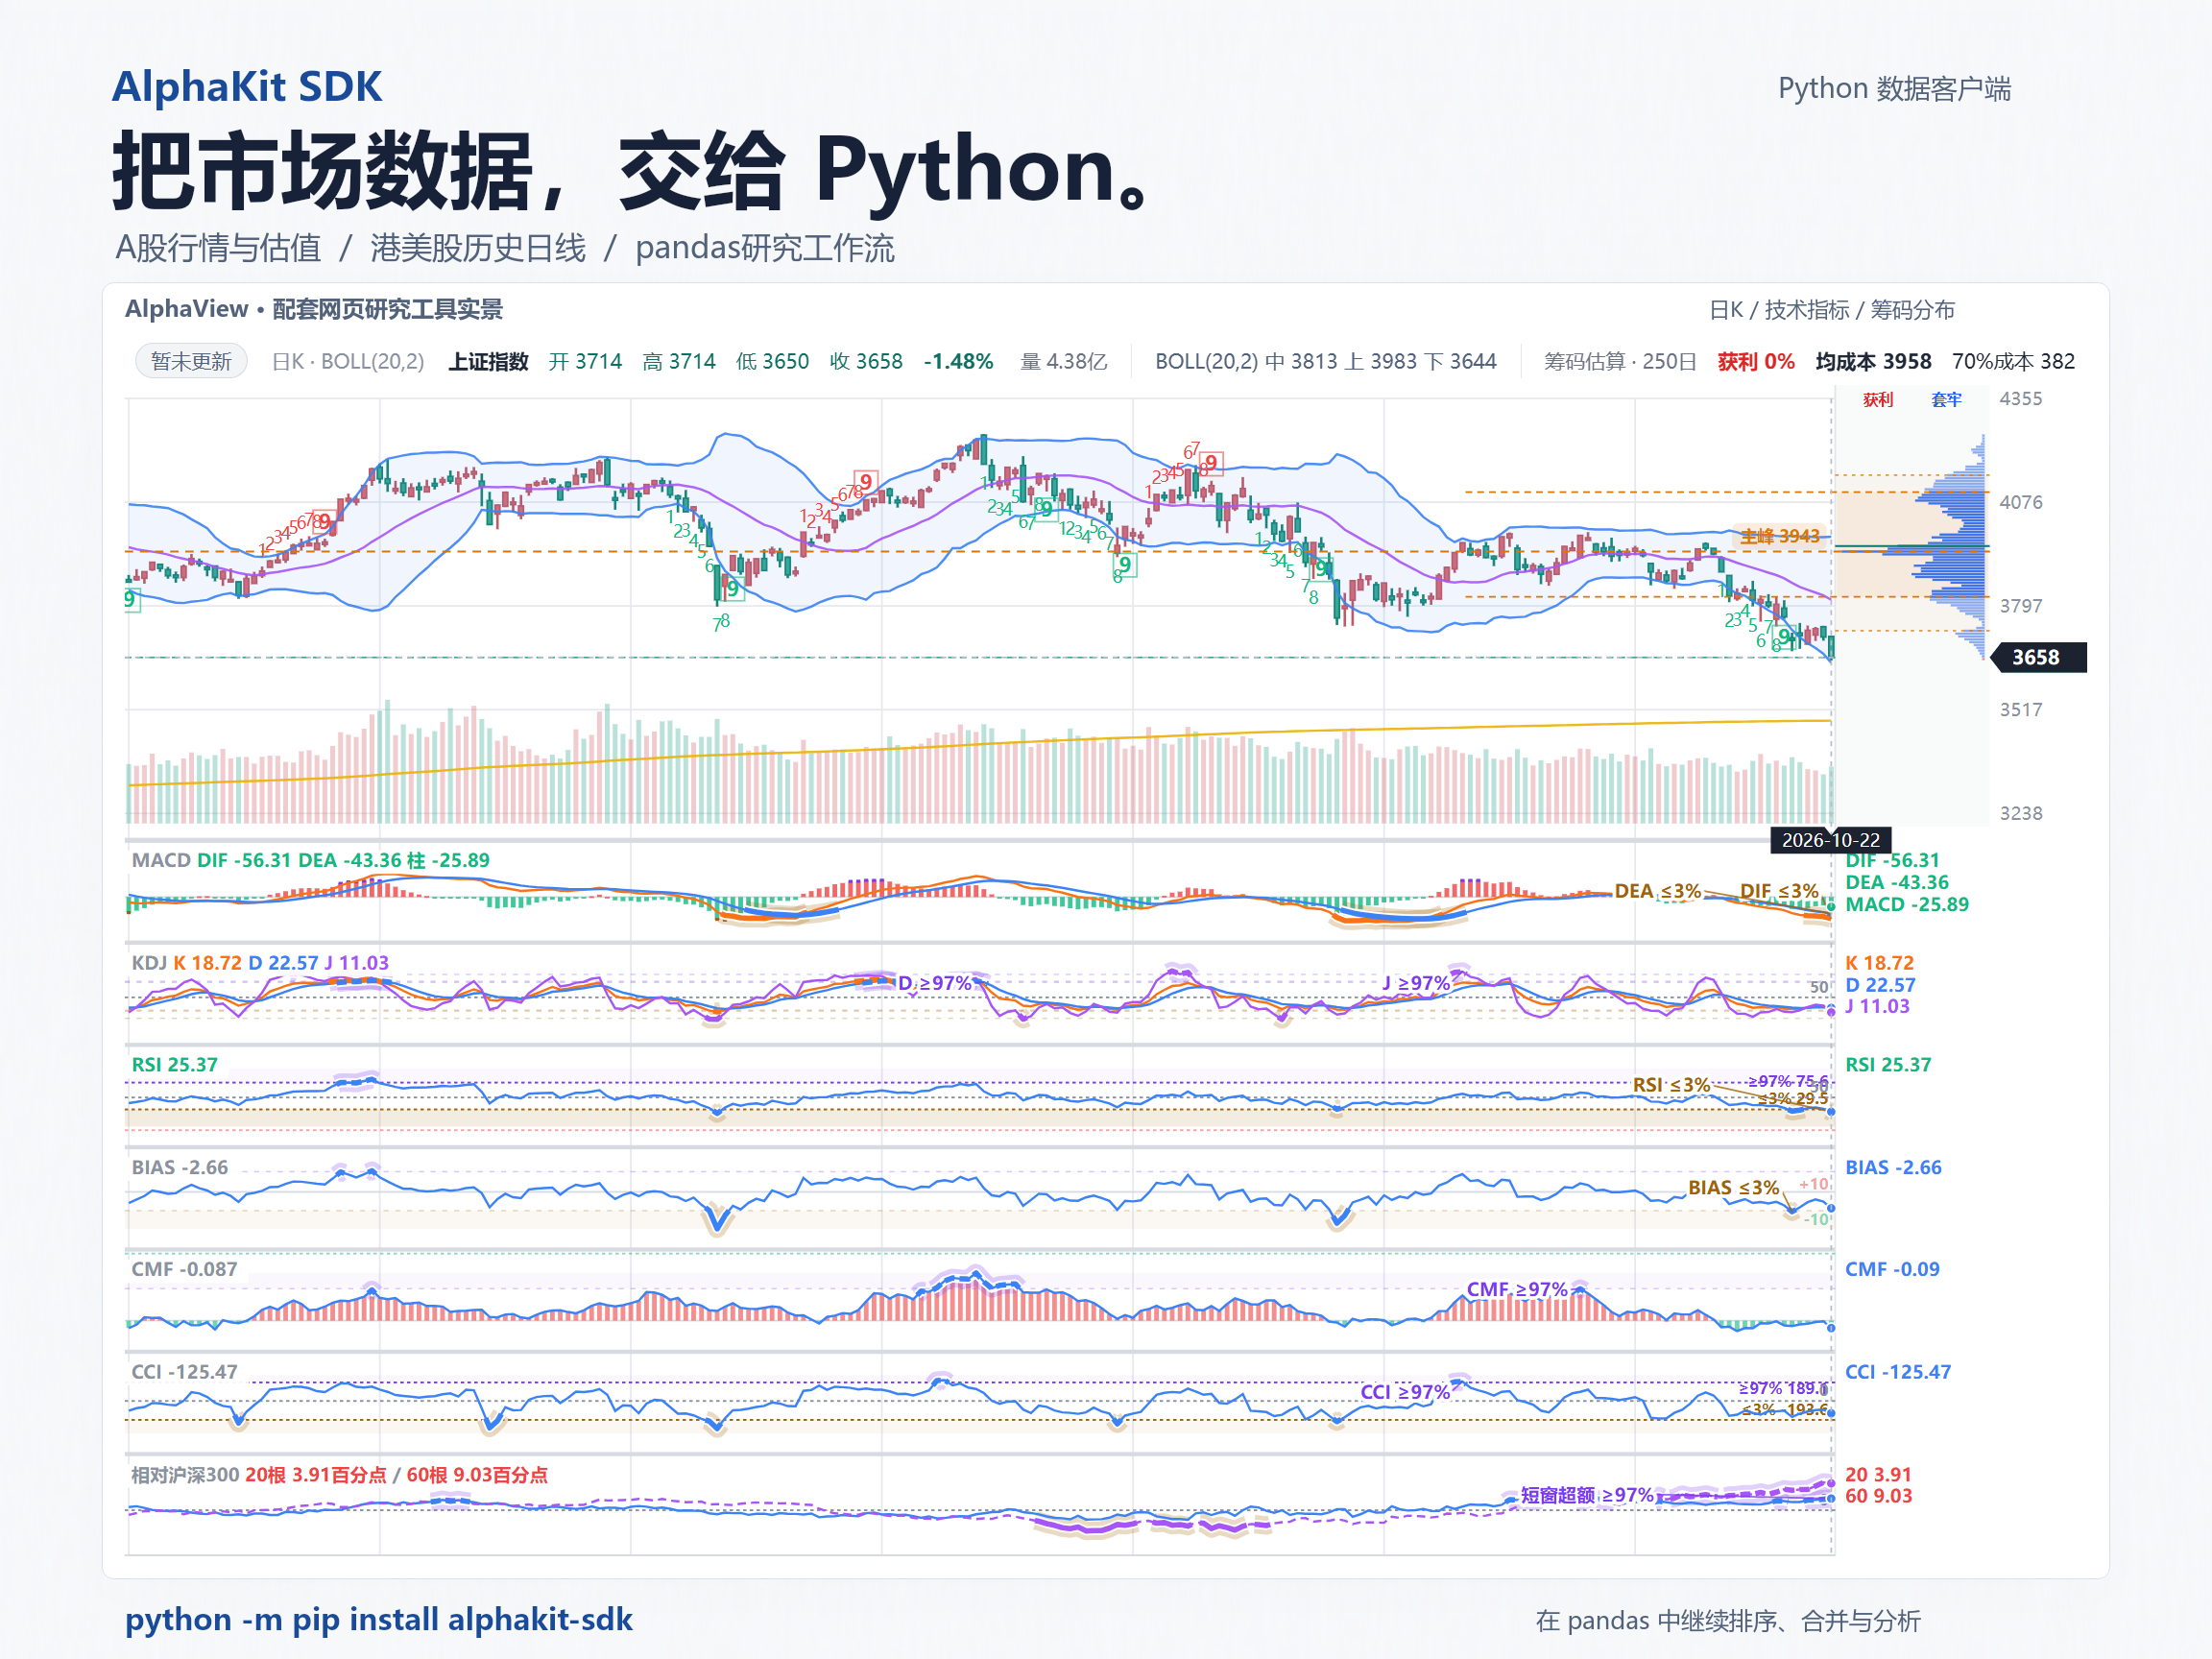The image size is (2212, 1659).
Task: Click the right-side CMF -0.09 value
Action: point(1892,1269)
